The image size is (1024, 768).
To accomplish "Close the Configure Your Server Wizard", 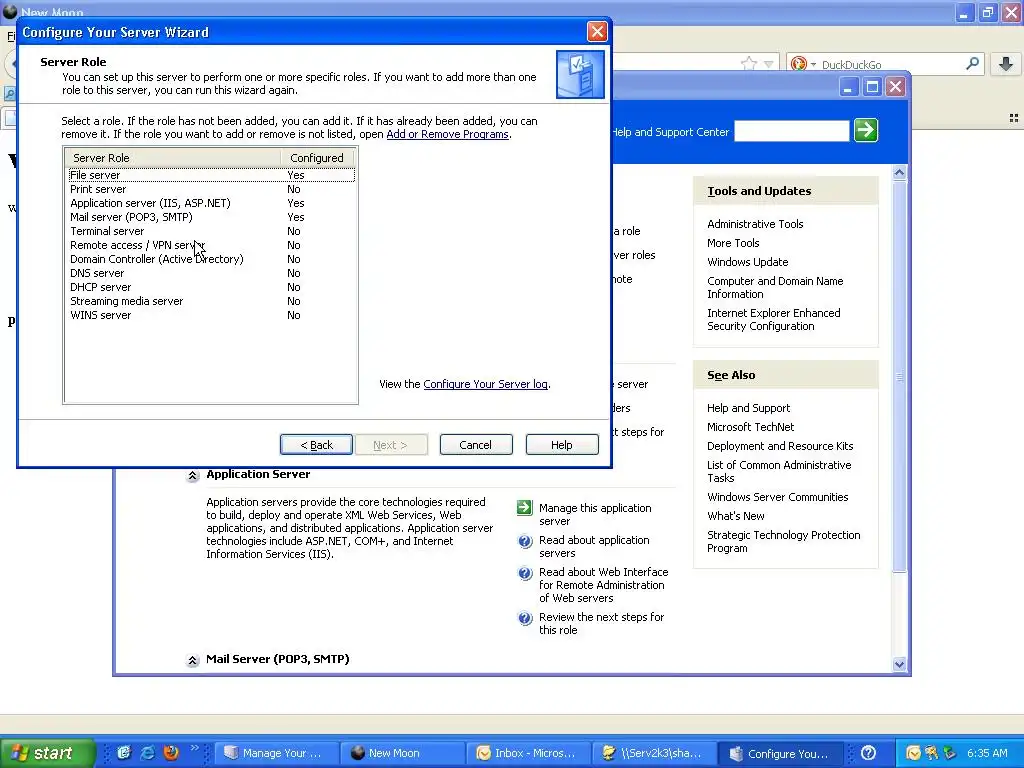I will point(597,31).
